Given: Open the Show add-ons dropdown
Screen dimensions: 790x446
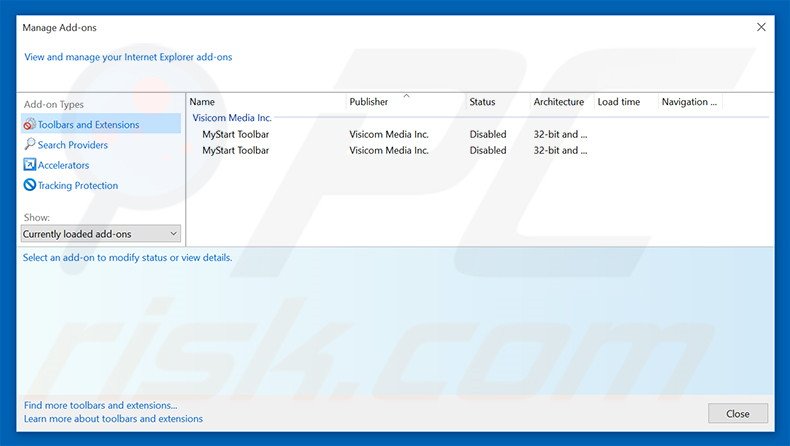Looking at the screenshot, I should tap(101, 234).
